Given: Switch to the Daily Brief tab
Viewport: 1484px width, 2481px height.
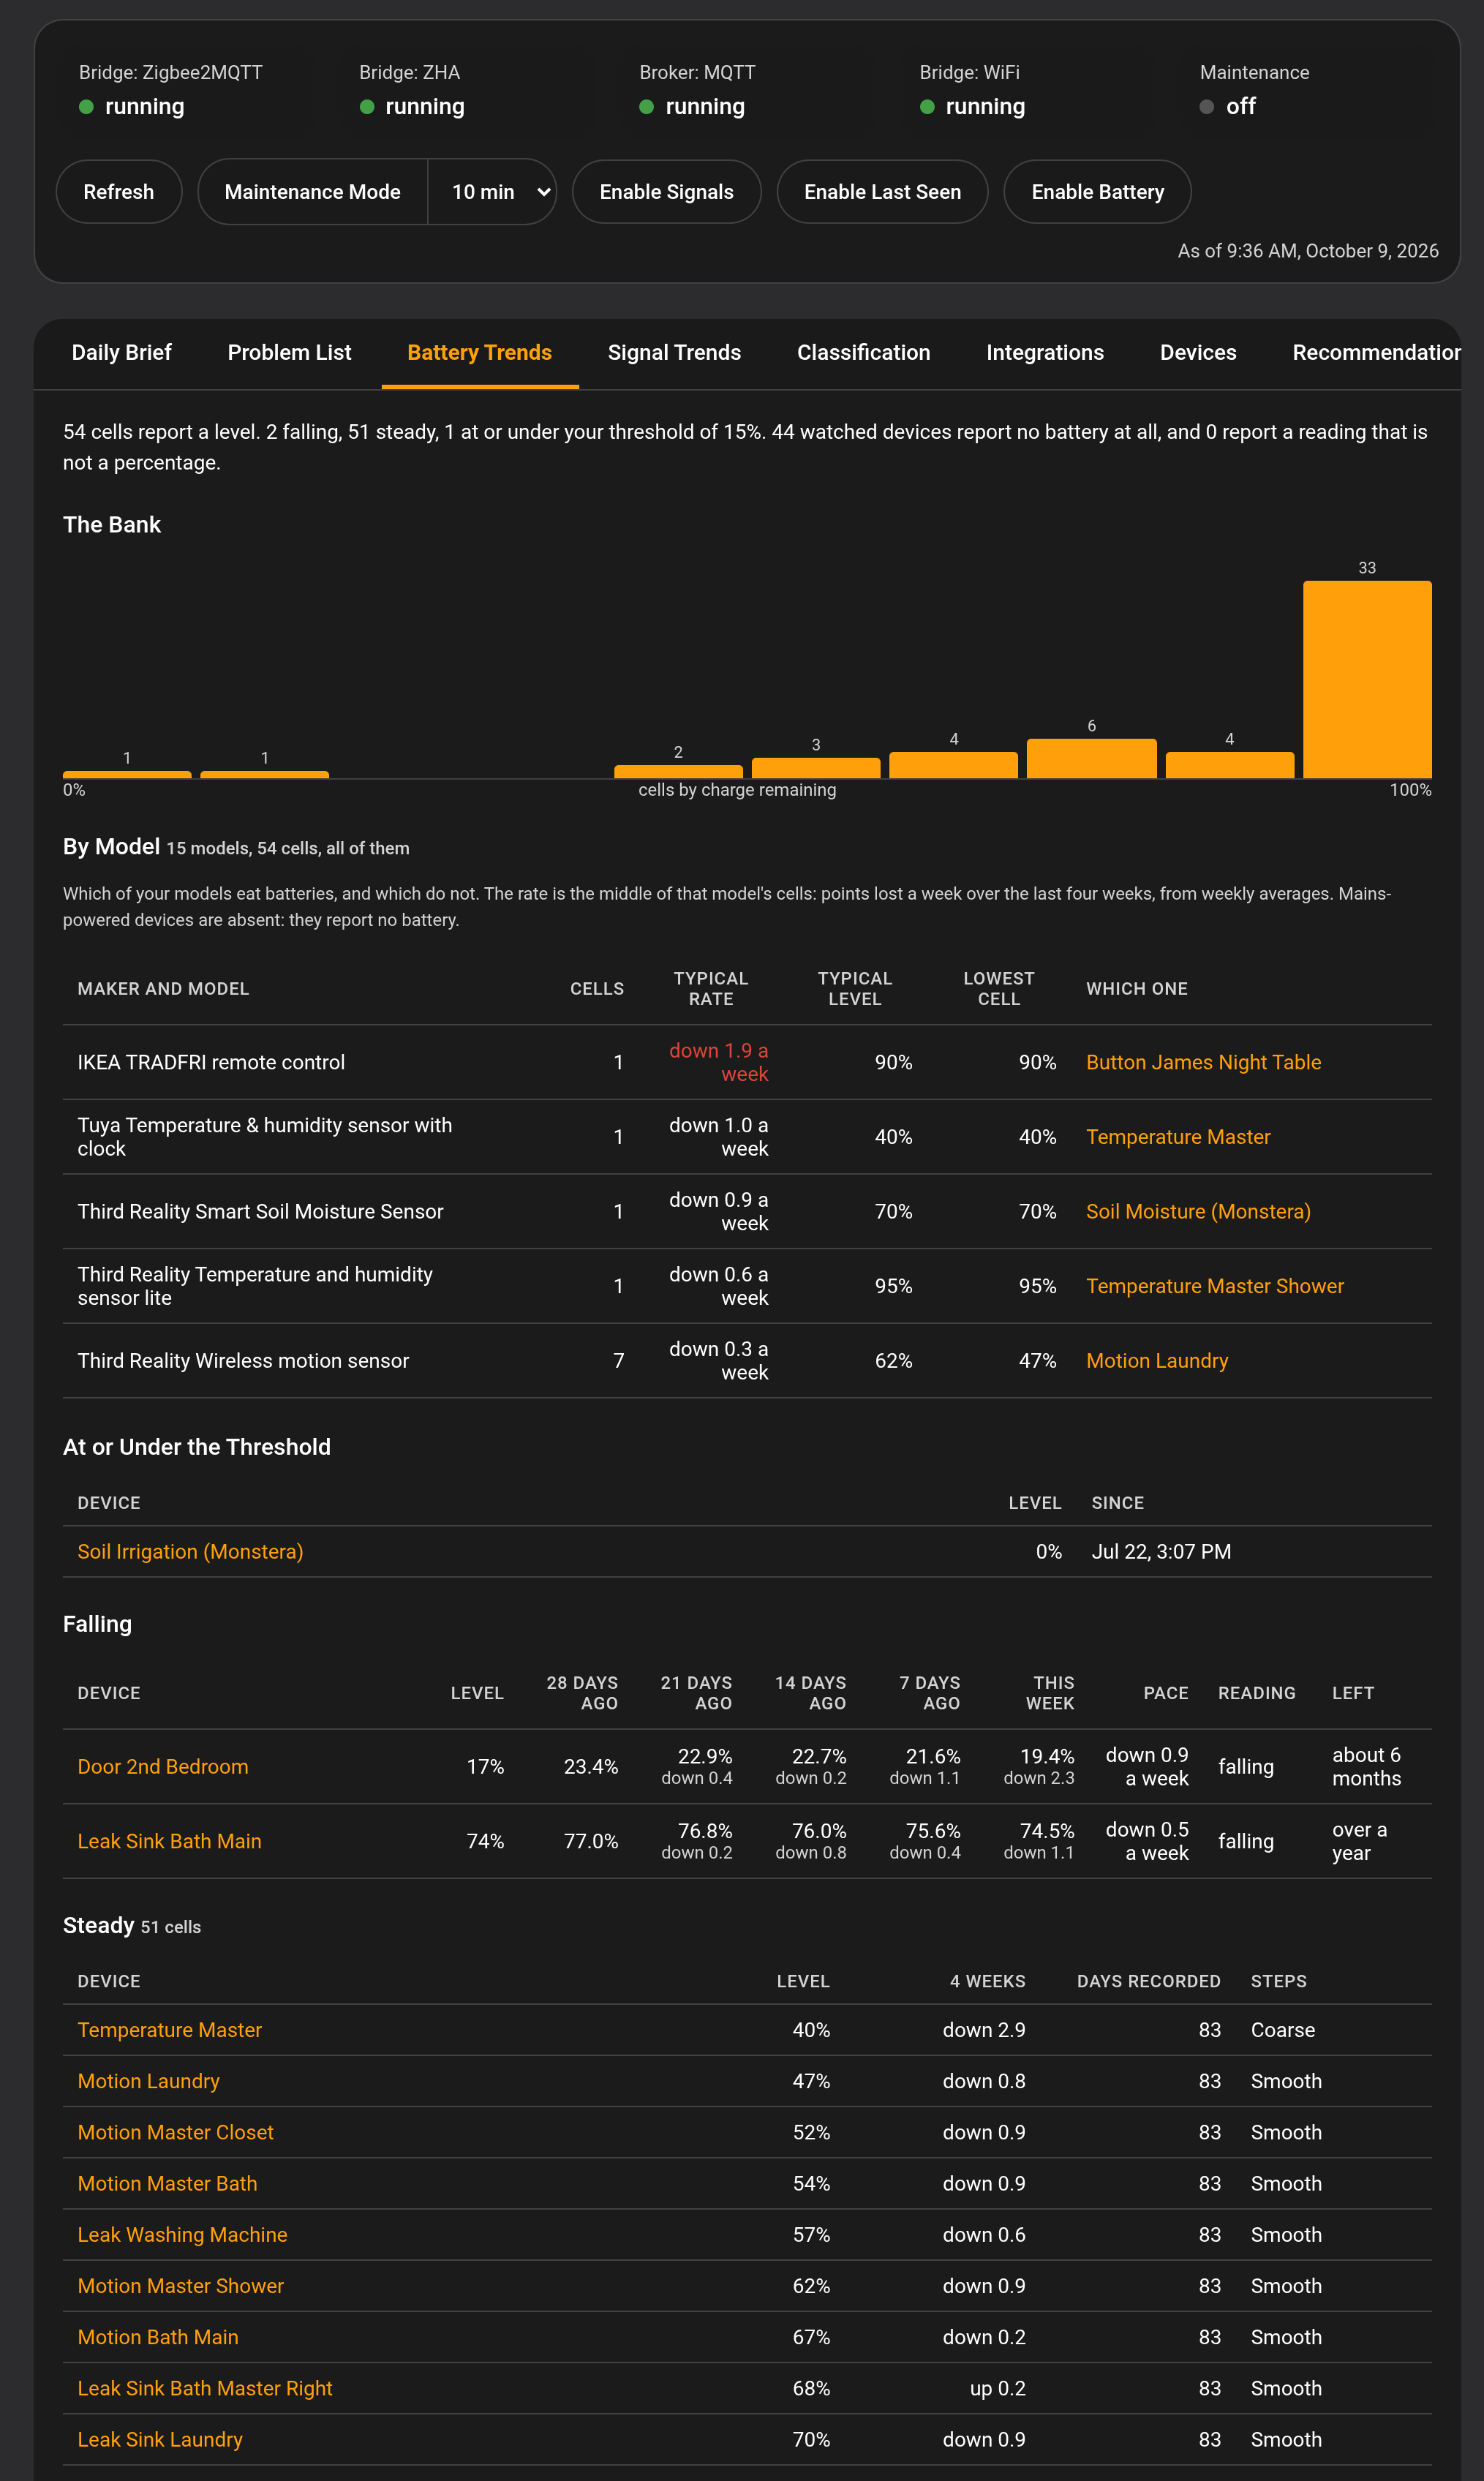Looking at the screenshot, I should 121,353.
